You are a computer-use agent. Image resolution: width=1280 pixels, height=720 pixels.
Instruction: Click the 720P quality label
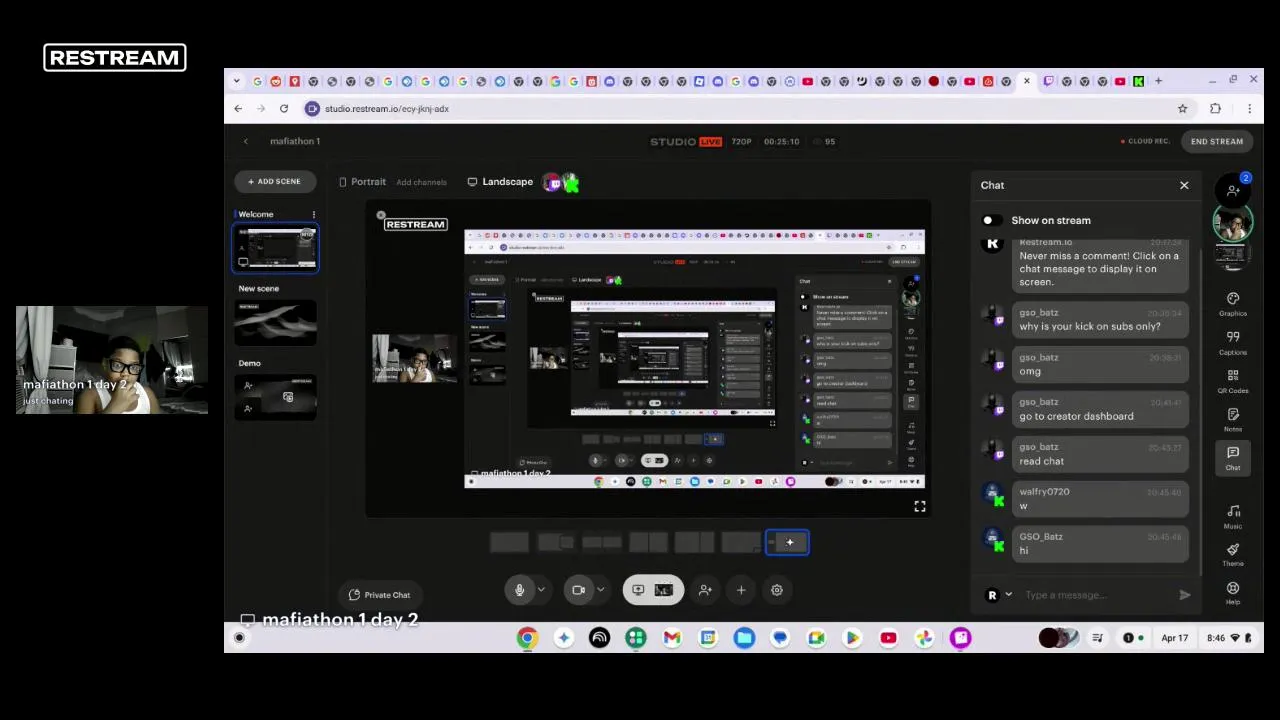(x=741, y=141)
